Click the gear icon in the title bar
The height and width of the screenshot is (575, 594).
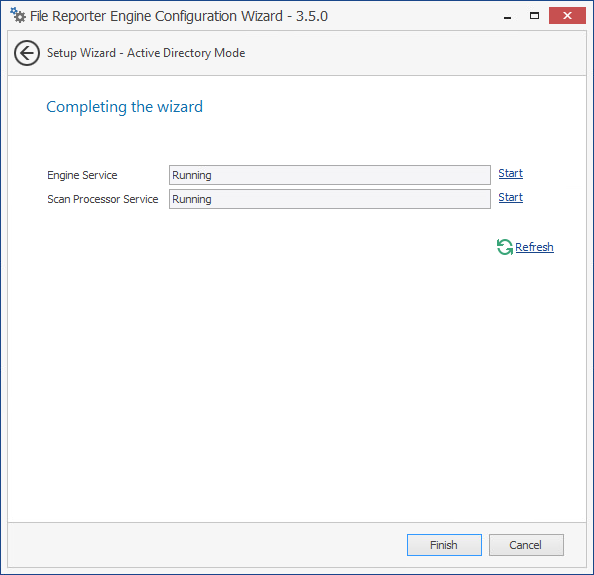(18, 16)
